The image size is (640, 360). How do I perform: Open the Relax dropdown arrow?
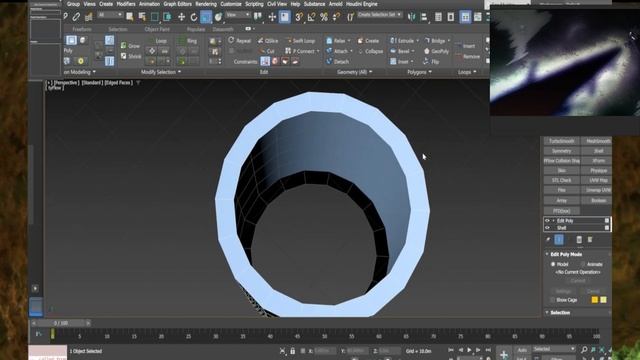(349, 40)
